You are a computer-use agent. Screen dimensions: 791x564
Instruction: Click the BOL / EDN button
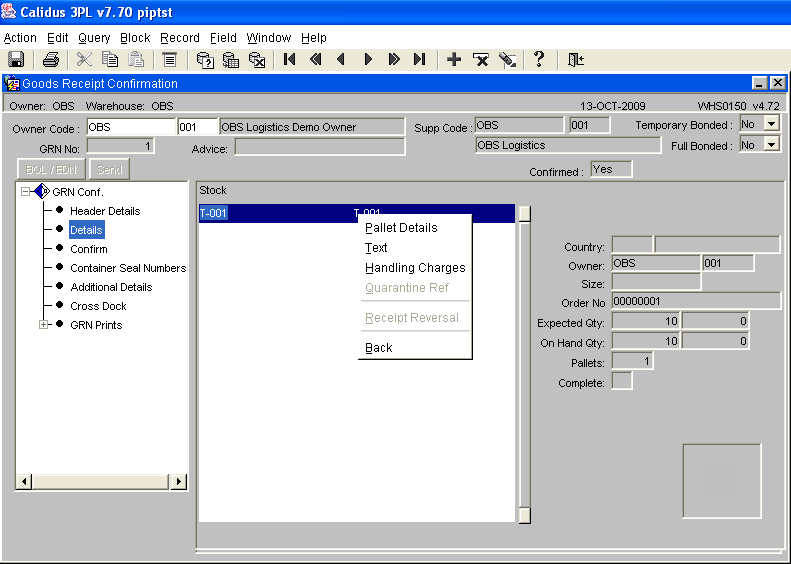(x=51, y=170)
